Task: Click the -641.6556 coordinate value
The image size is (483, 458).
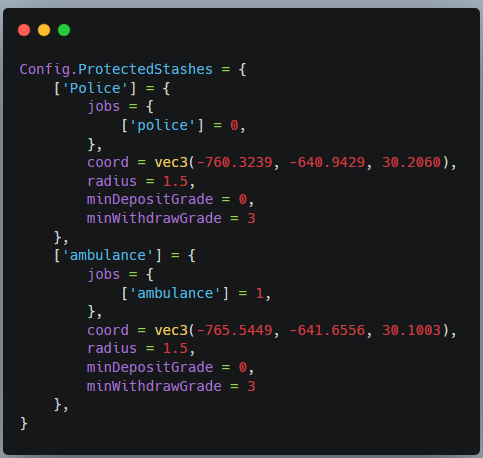Action: [327, 330]
